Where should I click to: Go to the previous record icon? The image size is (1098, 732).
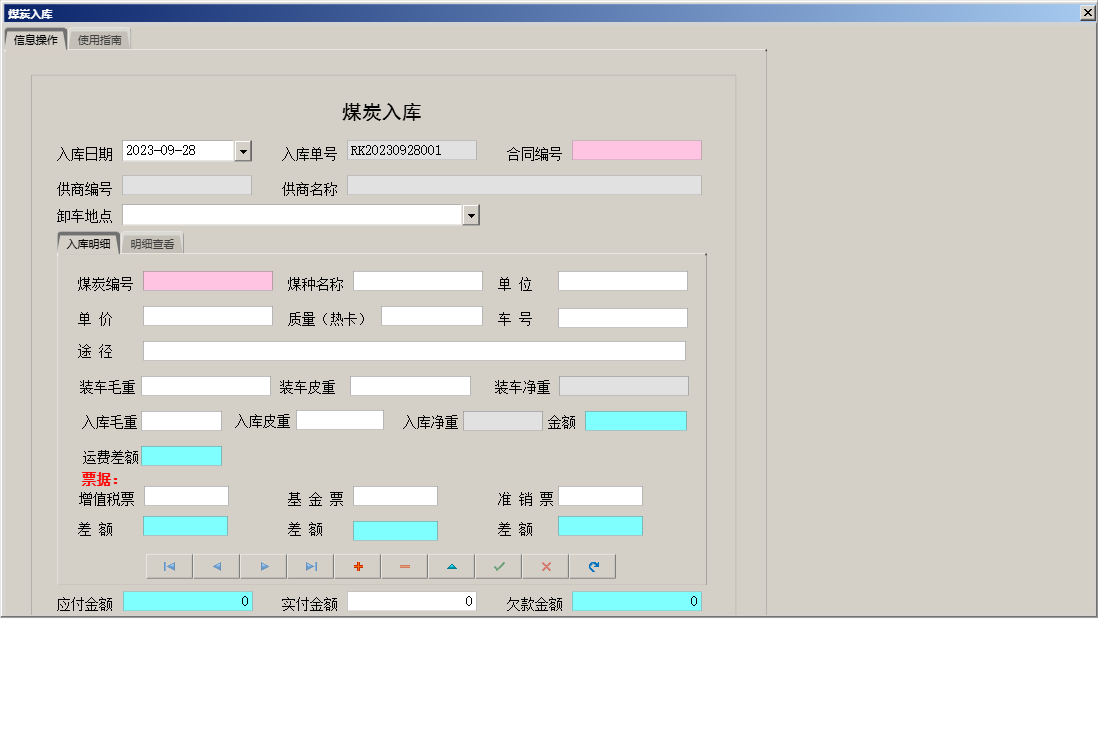click(x=216, y=566)
